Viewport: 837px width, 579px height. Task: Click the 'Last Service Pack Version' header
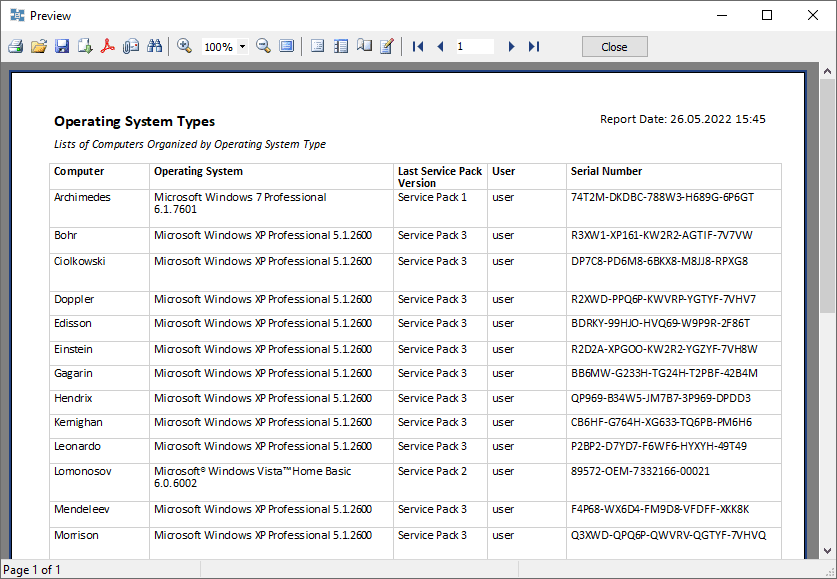pyautogui.click(x=440, y=177)
